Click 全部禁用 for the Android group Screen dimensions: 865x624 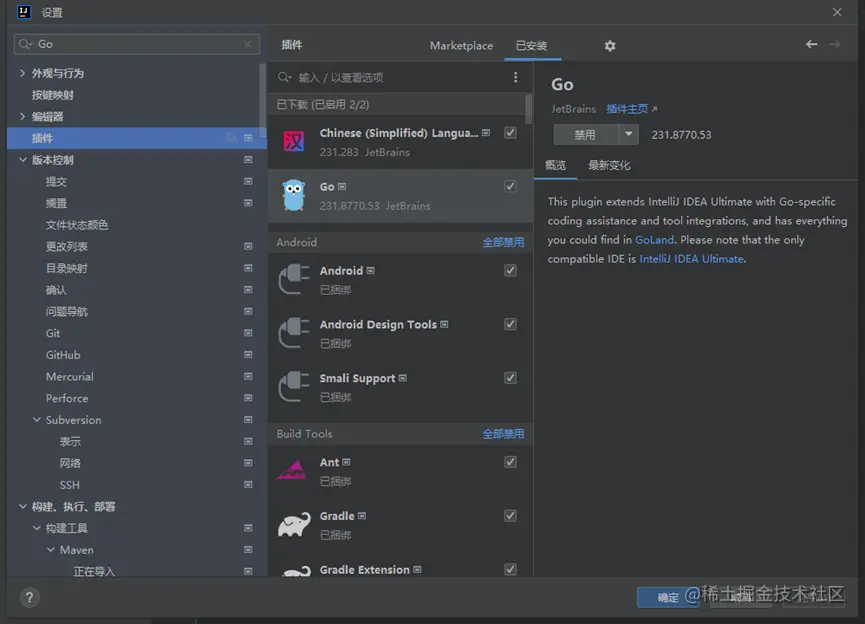click(503, 242)
